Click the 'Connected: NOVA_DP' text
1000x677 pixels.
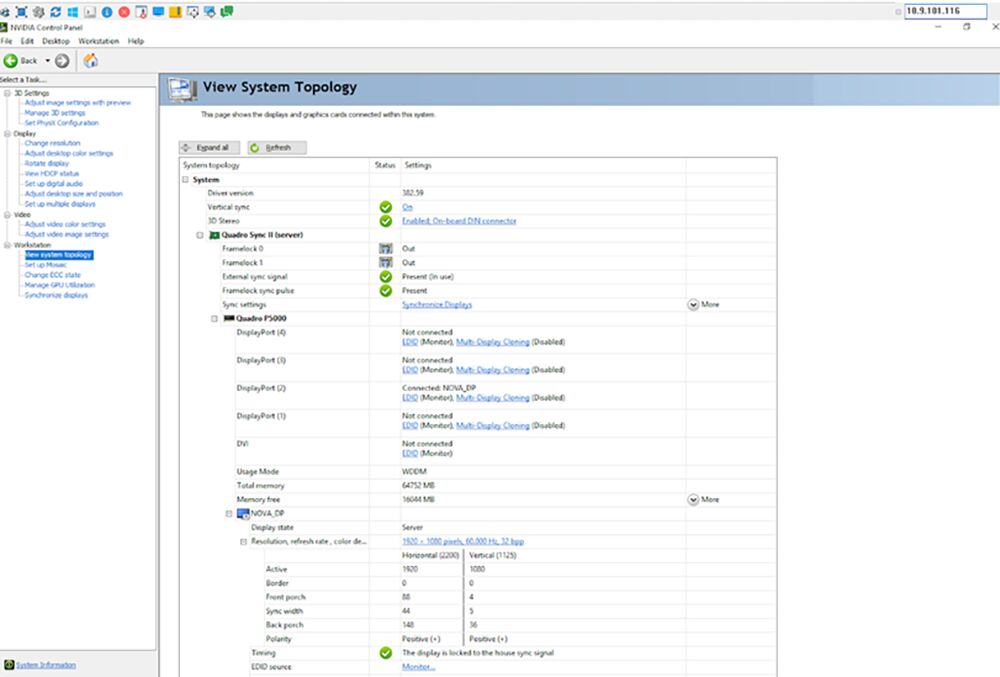pyautogui.click(x=439, y=388)
